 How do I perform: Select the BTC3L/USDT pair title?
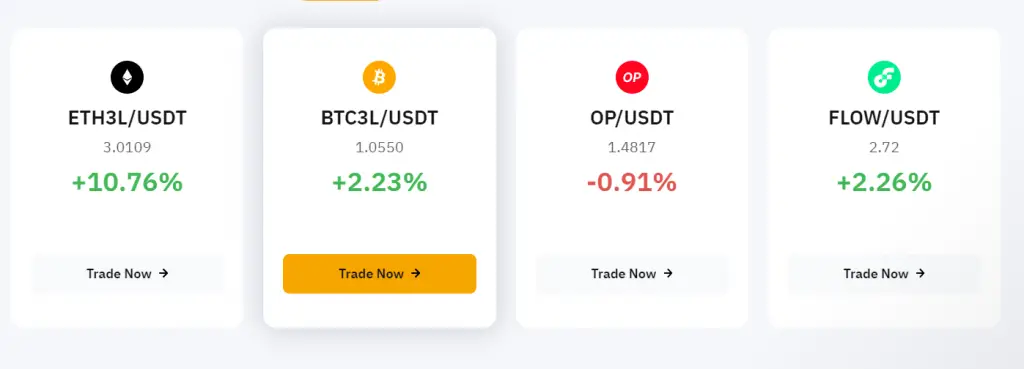pyautogui.click(x=379, y=118)
